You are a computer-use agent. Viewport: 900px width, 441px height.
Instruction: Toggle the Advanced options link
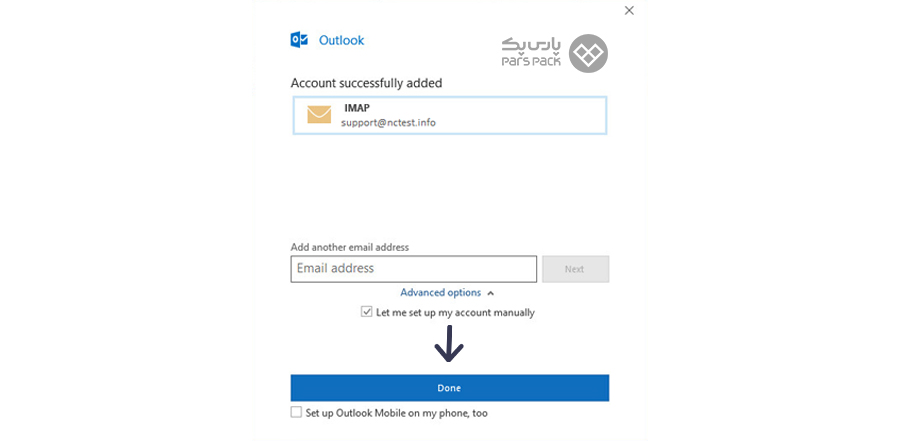(x=440, y=292)
